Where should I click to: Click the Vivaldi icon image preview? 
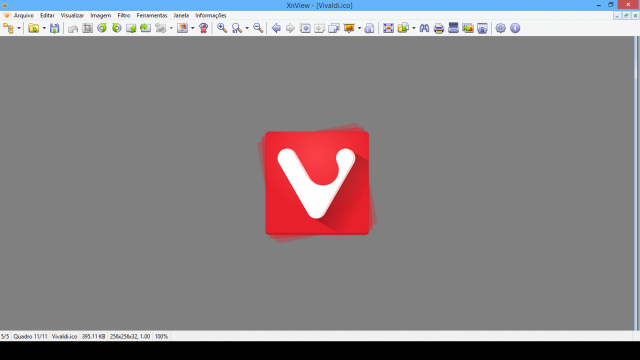(317, 183)
